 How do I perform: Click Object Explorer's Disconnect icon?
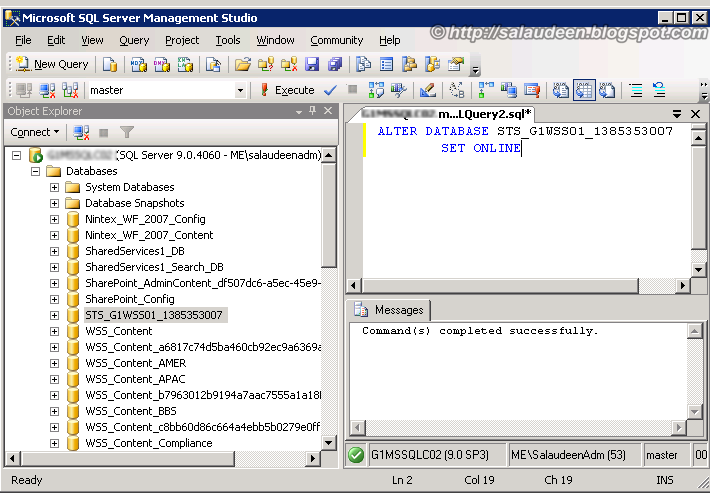(x=81, y=132)
